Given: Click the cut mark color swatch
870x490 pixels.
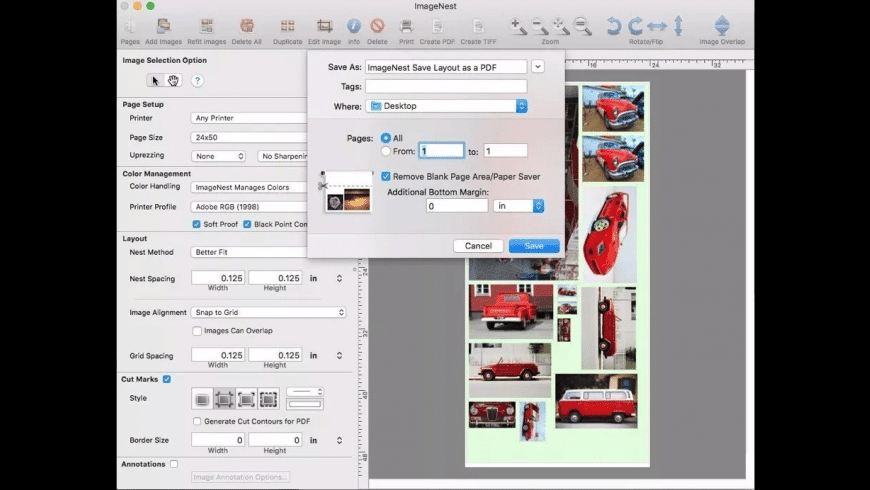Looking at the screenshot, I should point(304,404).
